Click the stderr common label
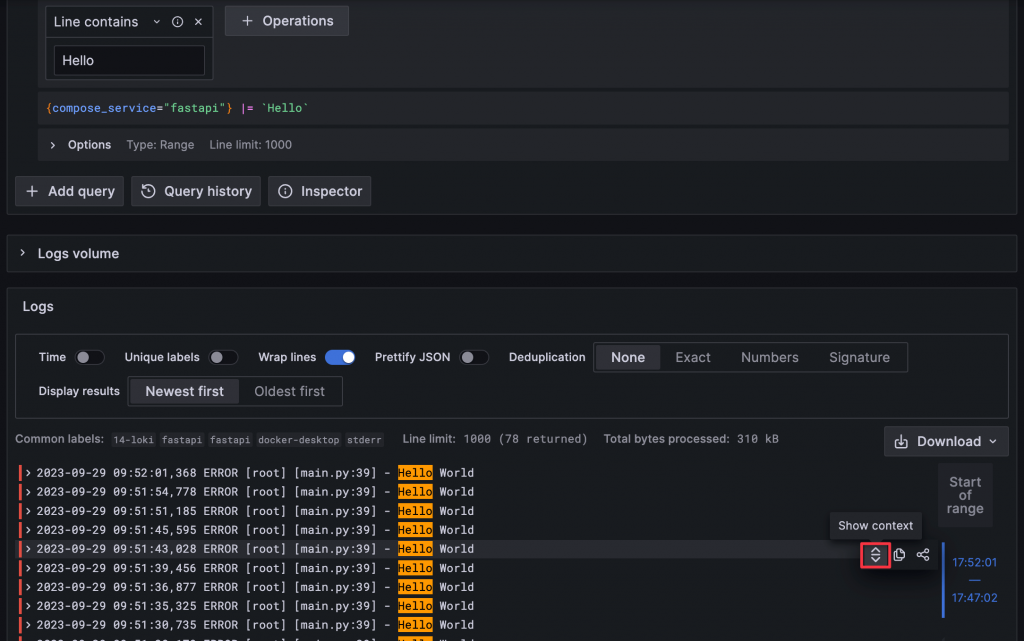Image resolution: width=1024 pixels, height=641 pixels. 364,440
